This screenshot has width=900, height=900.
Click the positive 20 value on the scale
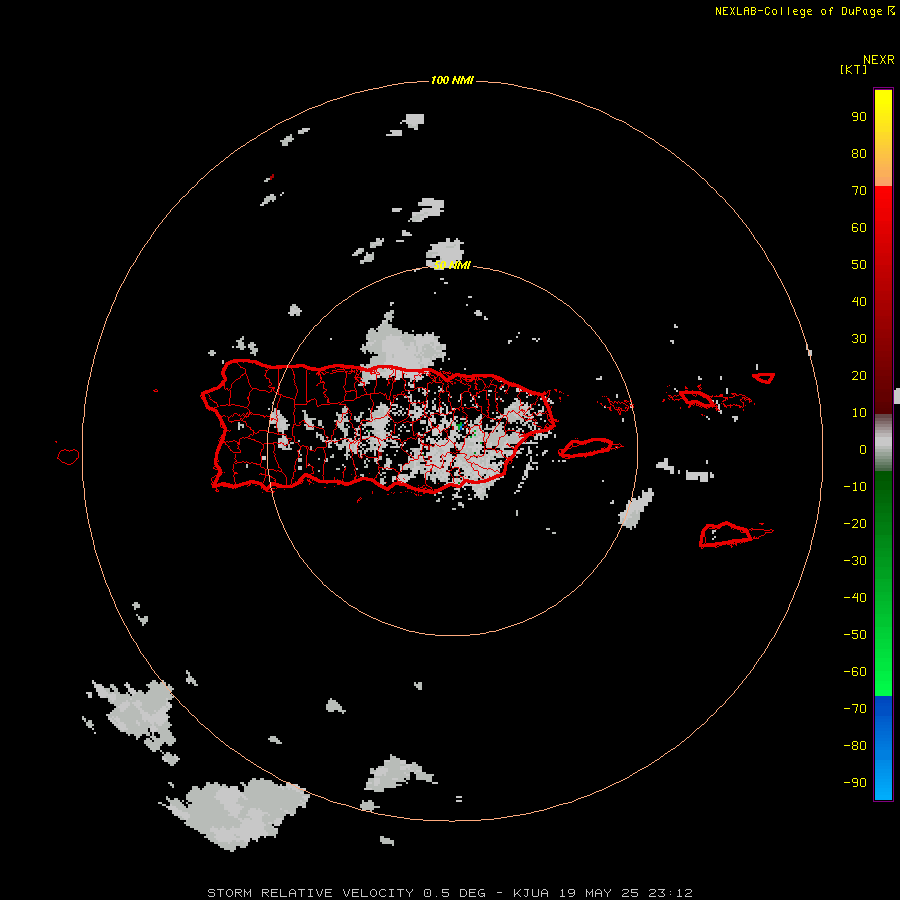coord(859,375)
